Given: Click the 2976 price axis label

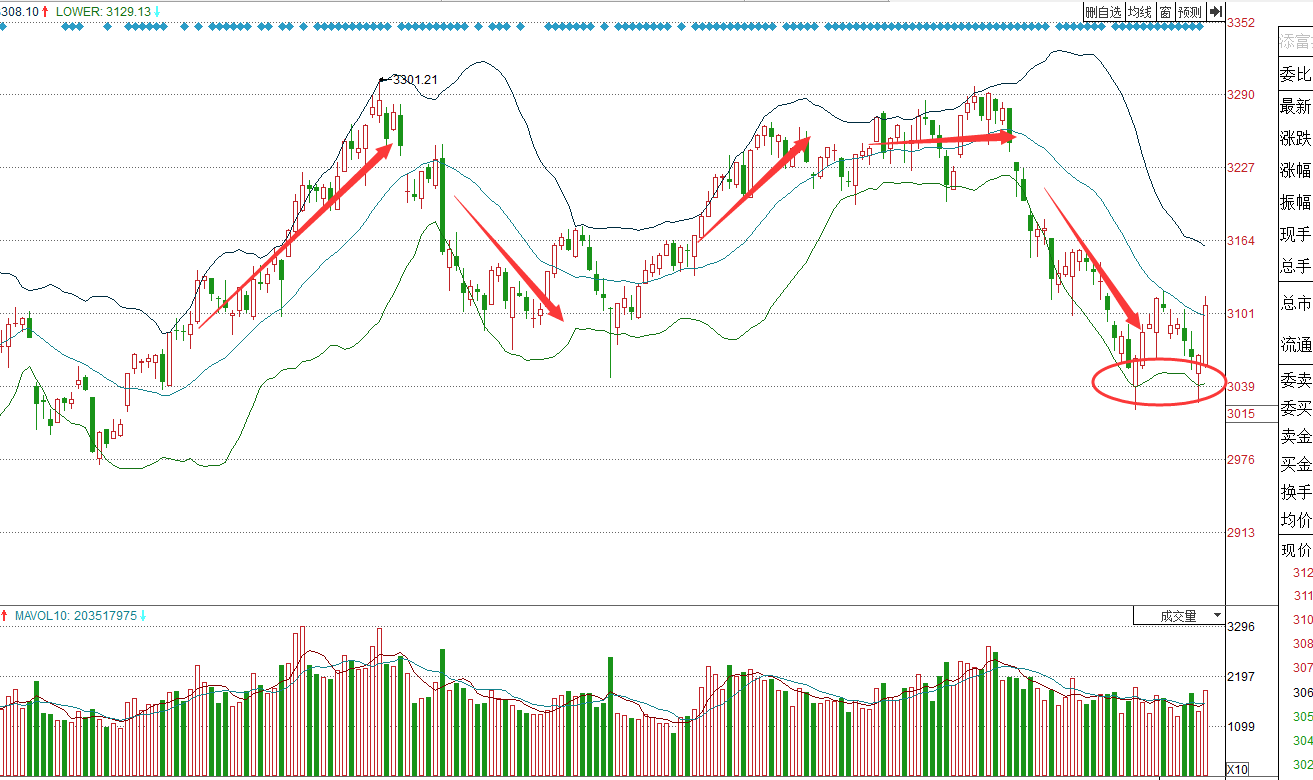Looking at the screenshot, I should [1241, 460].
